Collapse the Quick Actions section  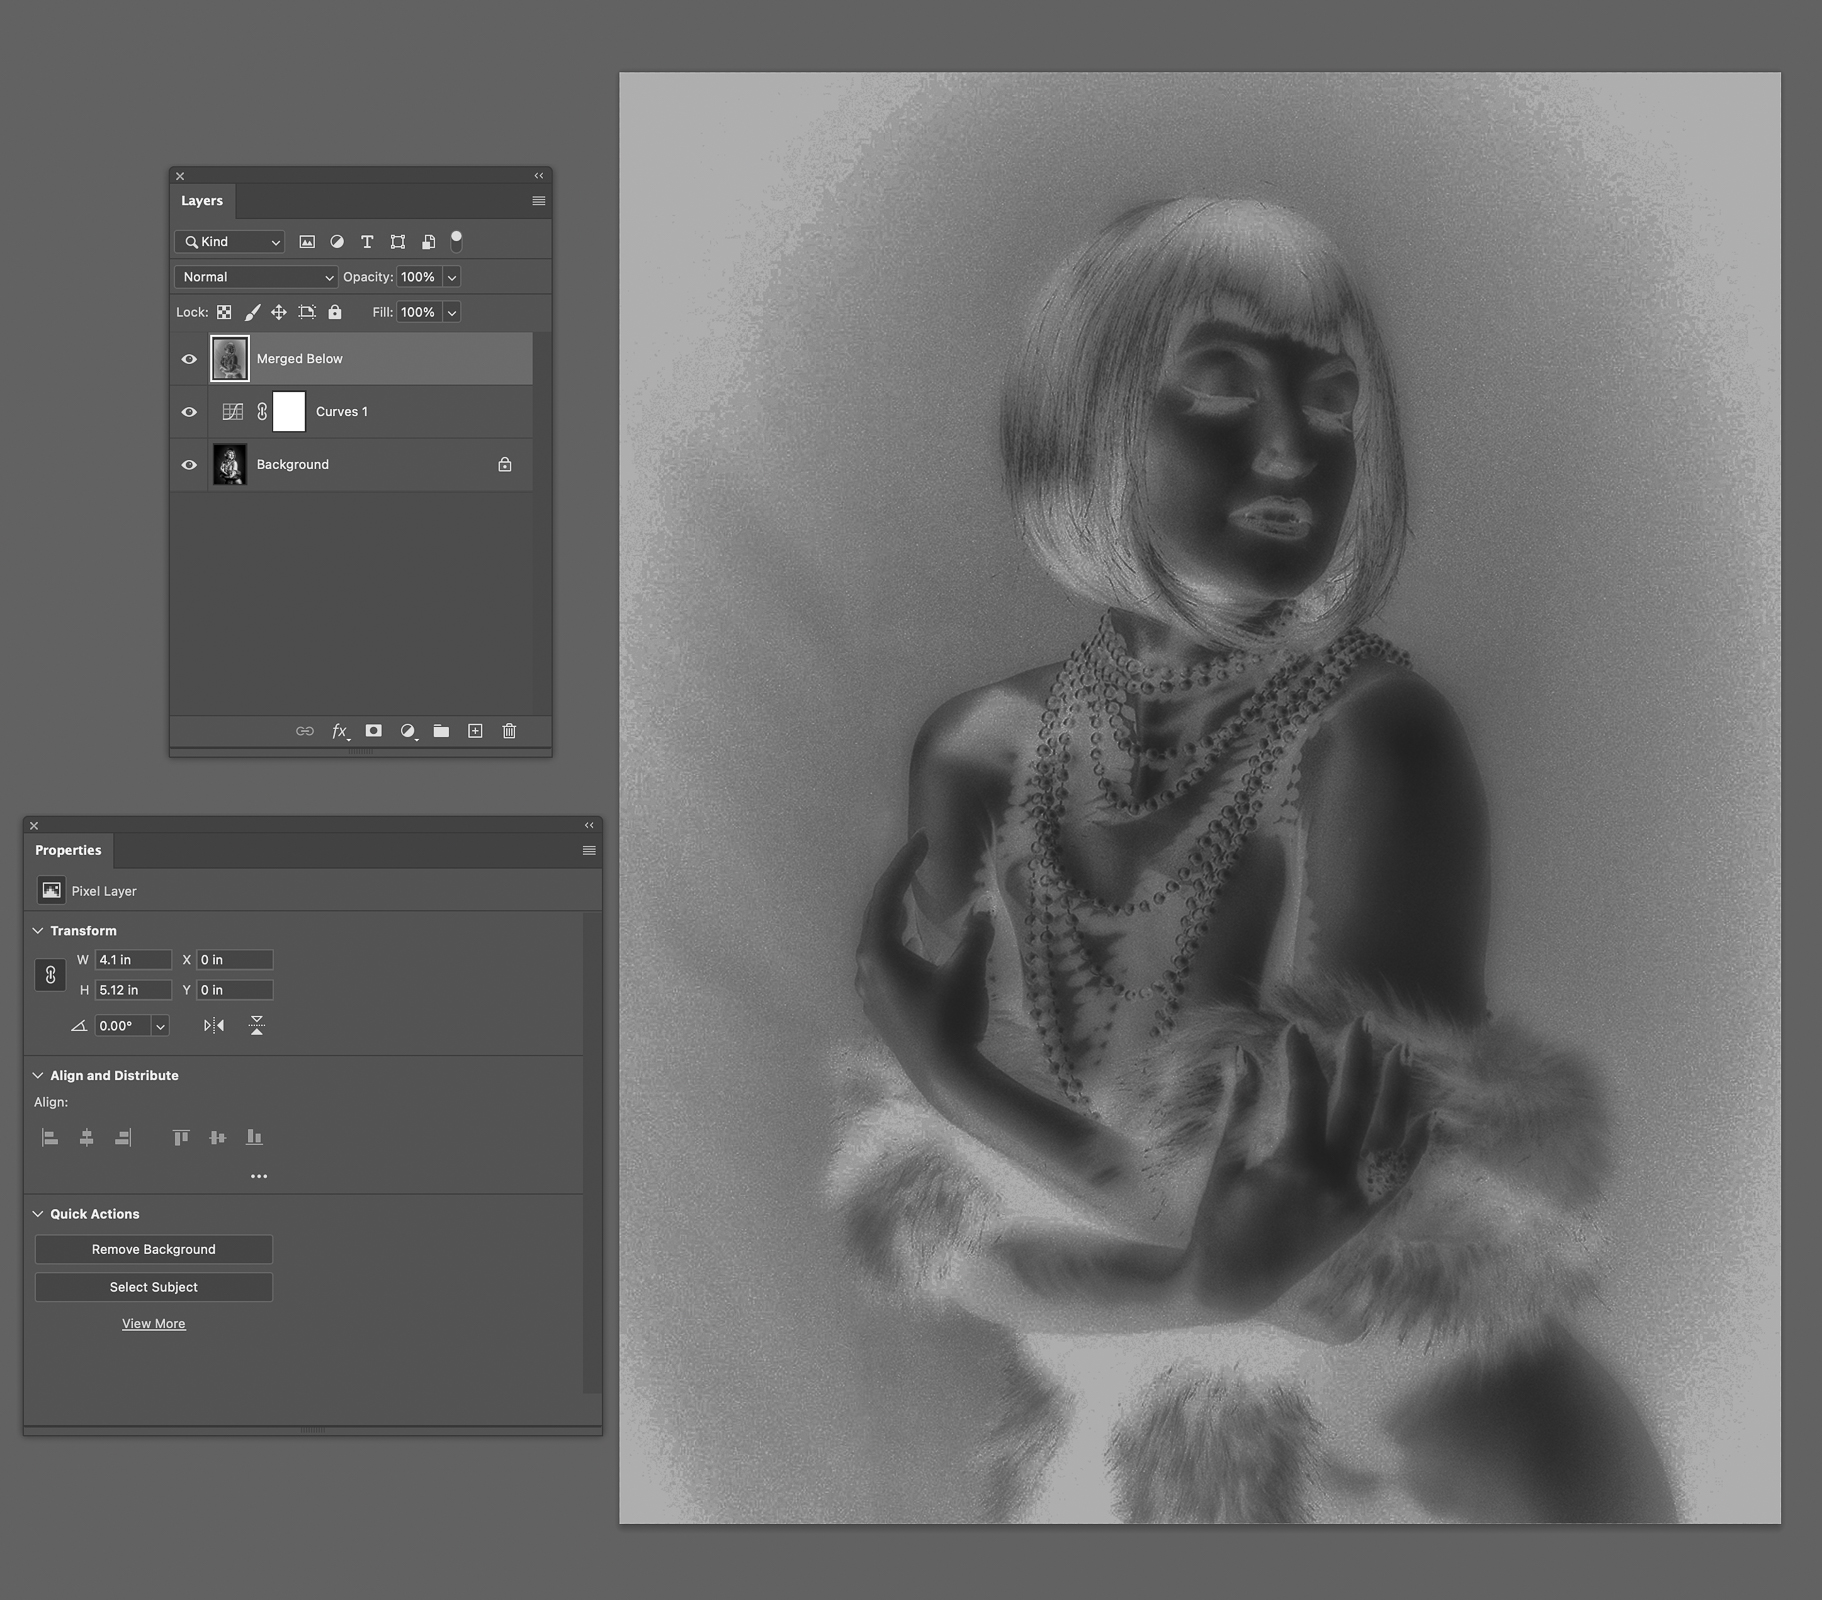(38, 1214)
